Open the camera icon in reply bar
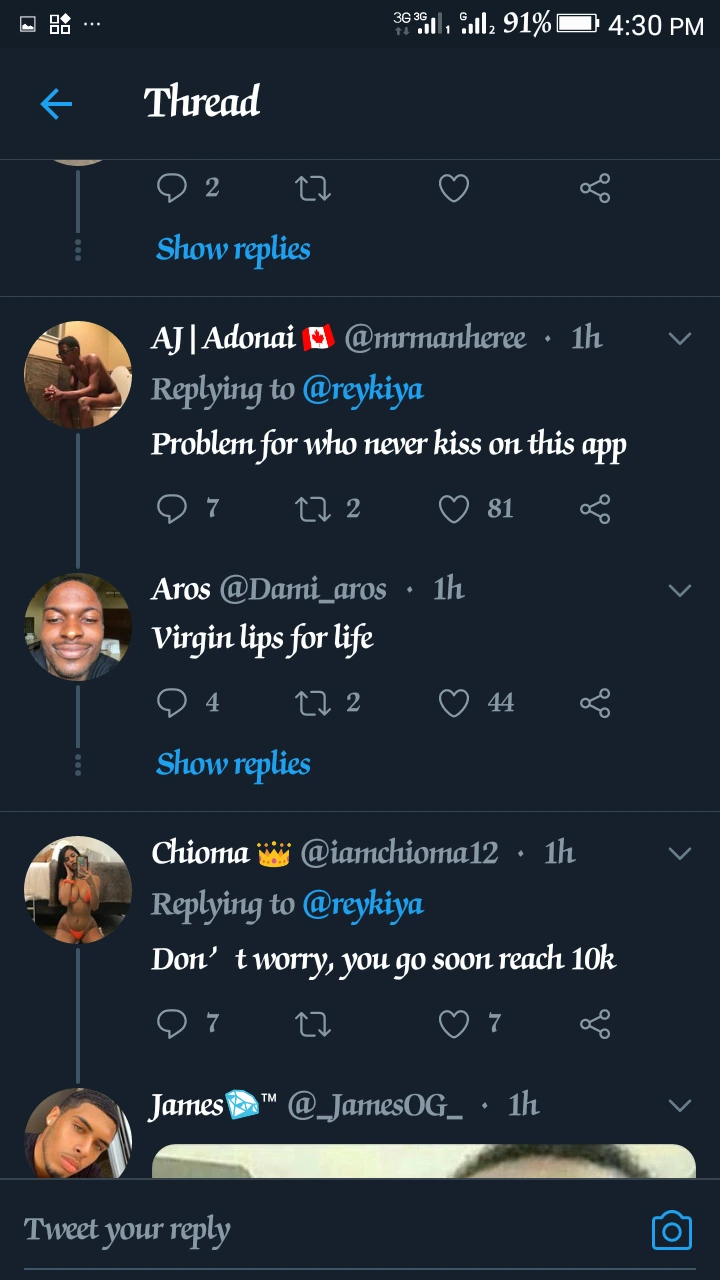Screen dimensions: 720x1280 [671, 1230]
